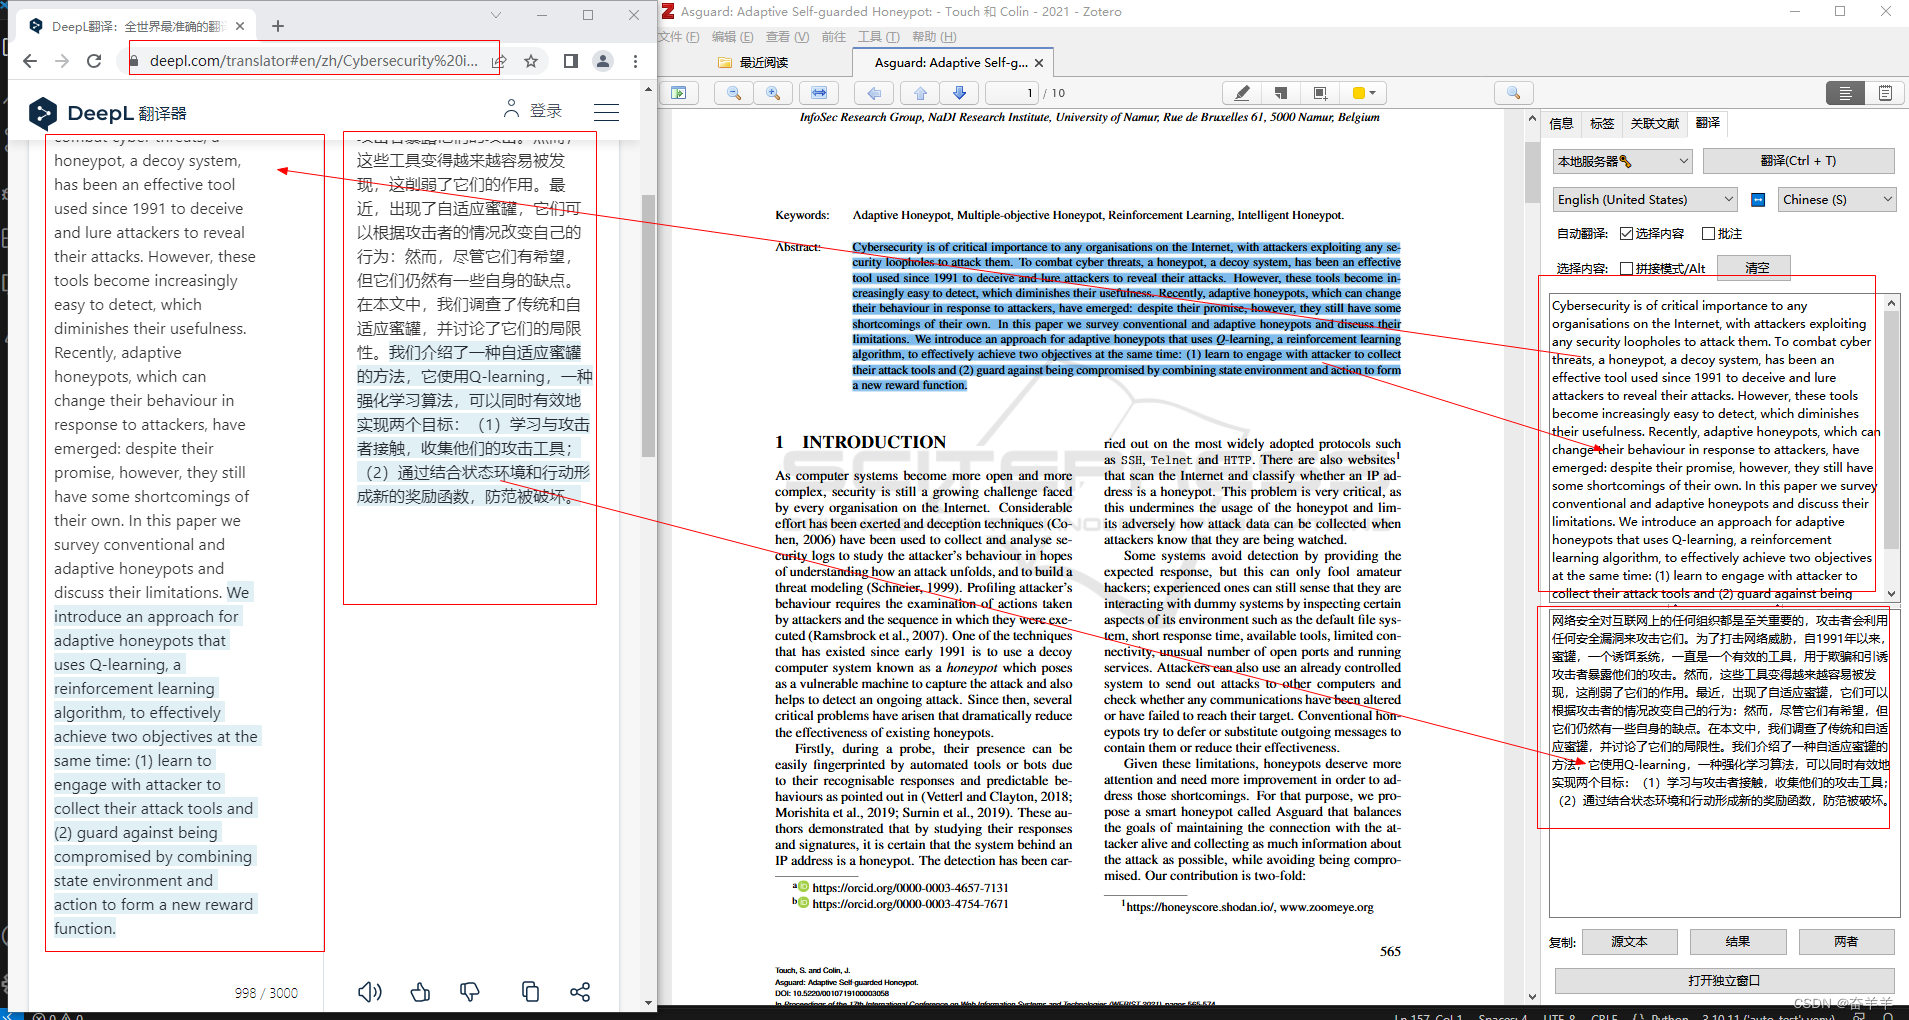Click the 翻译(Ctrl + T) button
Screen dimensions: 1909x1020
pos(1798,161)
